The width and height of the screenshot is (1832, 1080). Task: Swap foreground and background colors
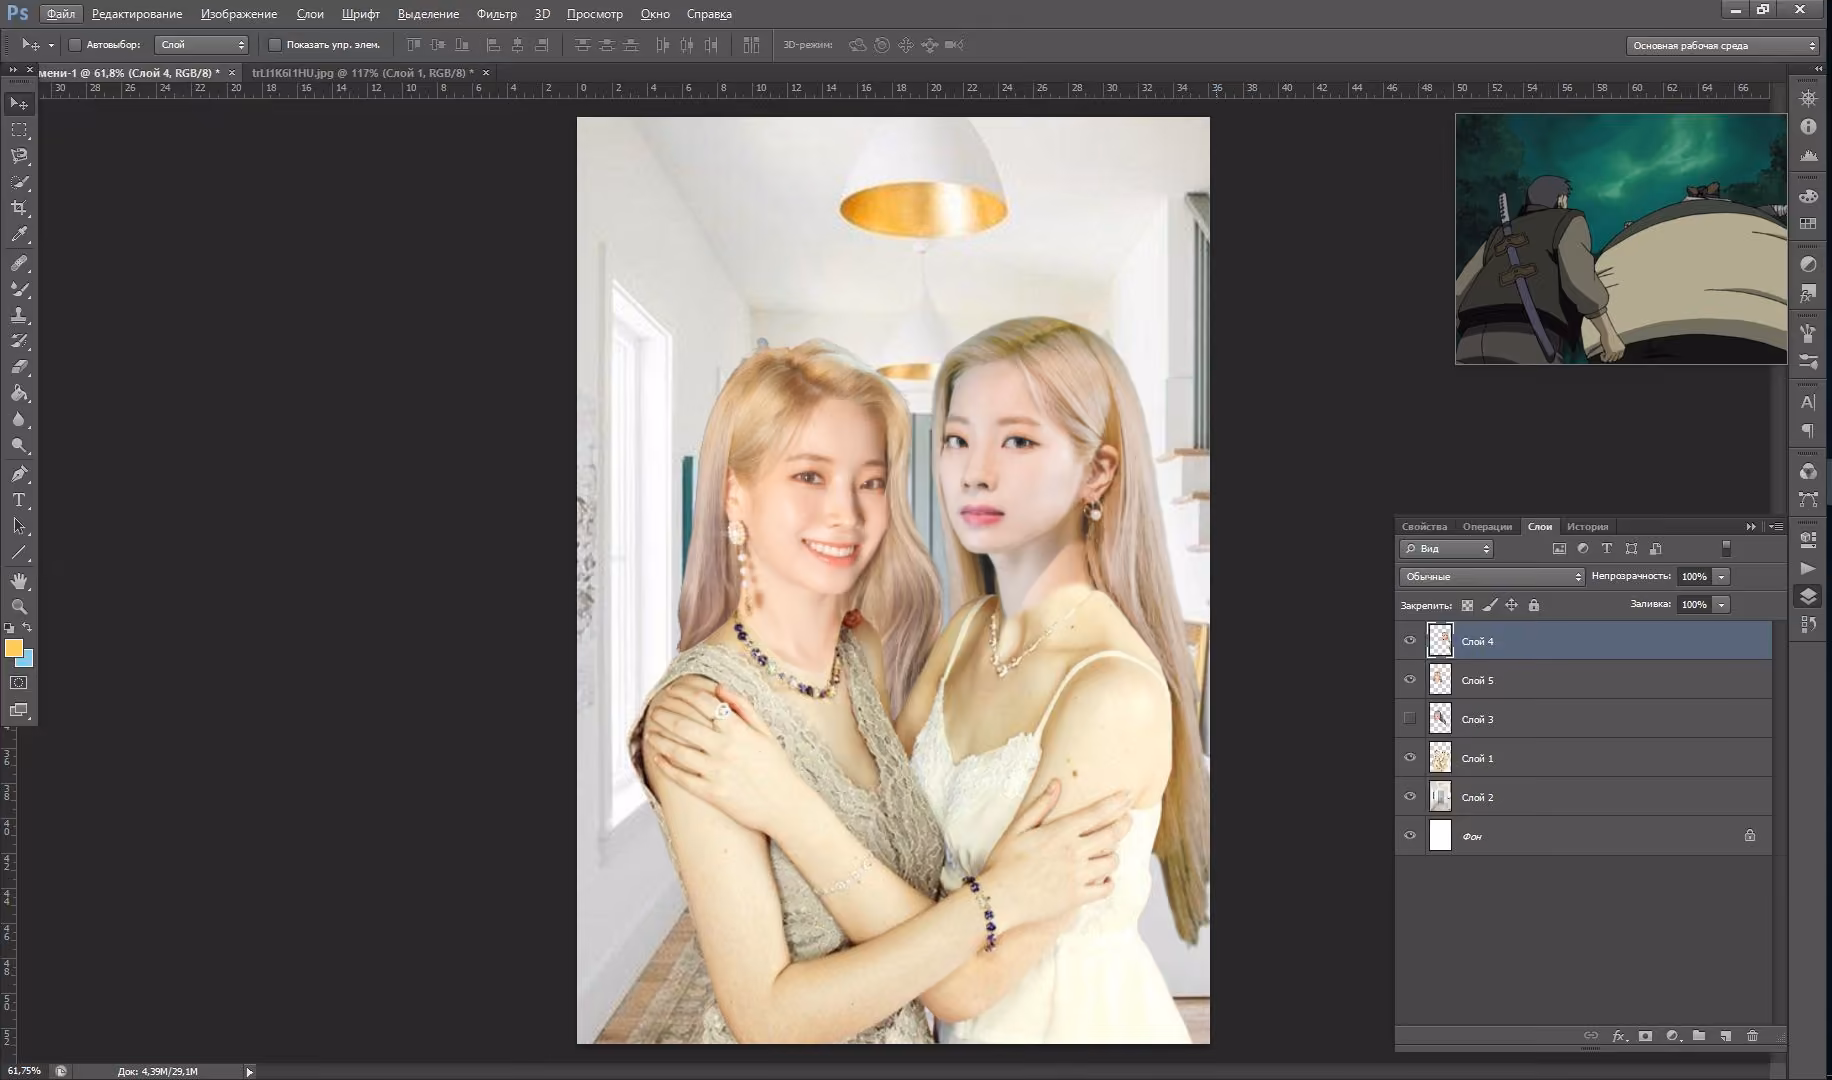(27, 628)
